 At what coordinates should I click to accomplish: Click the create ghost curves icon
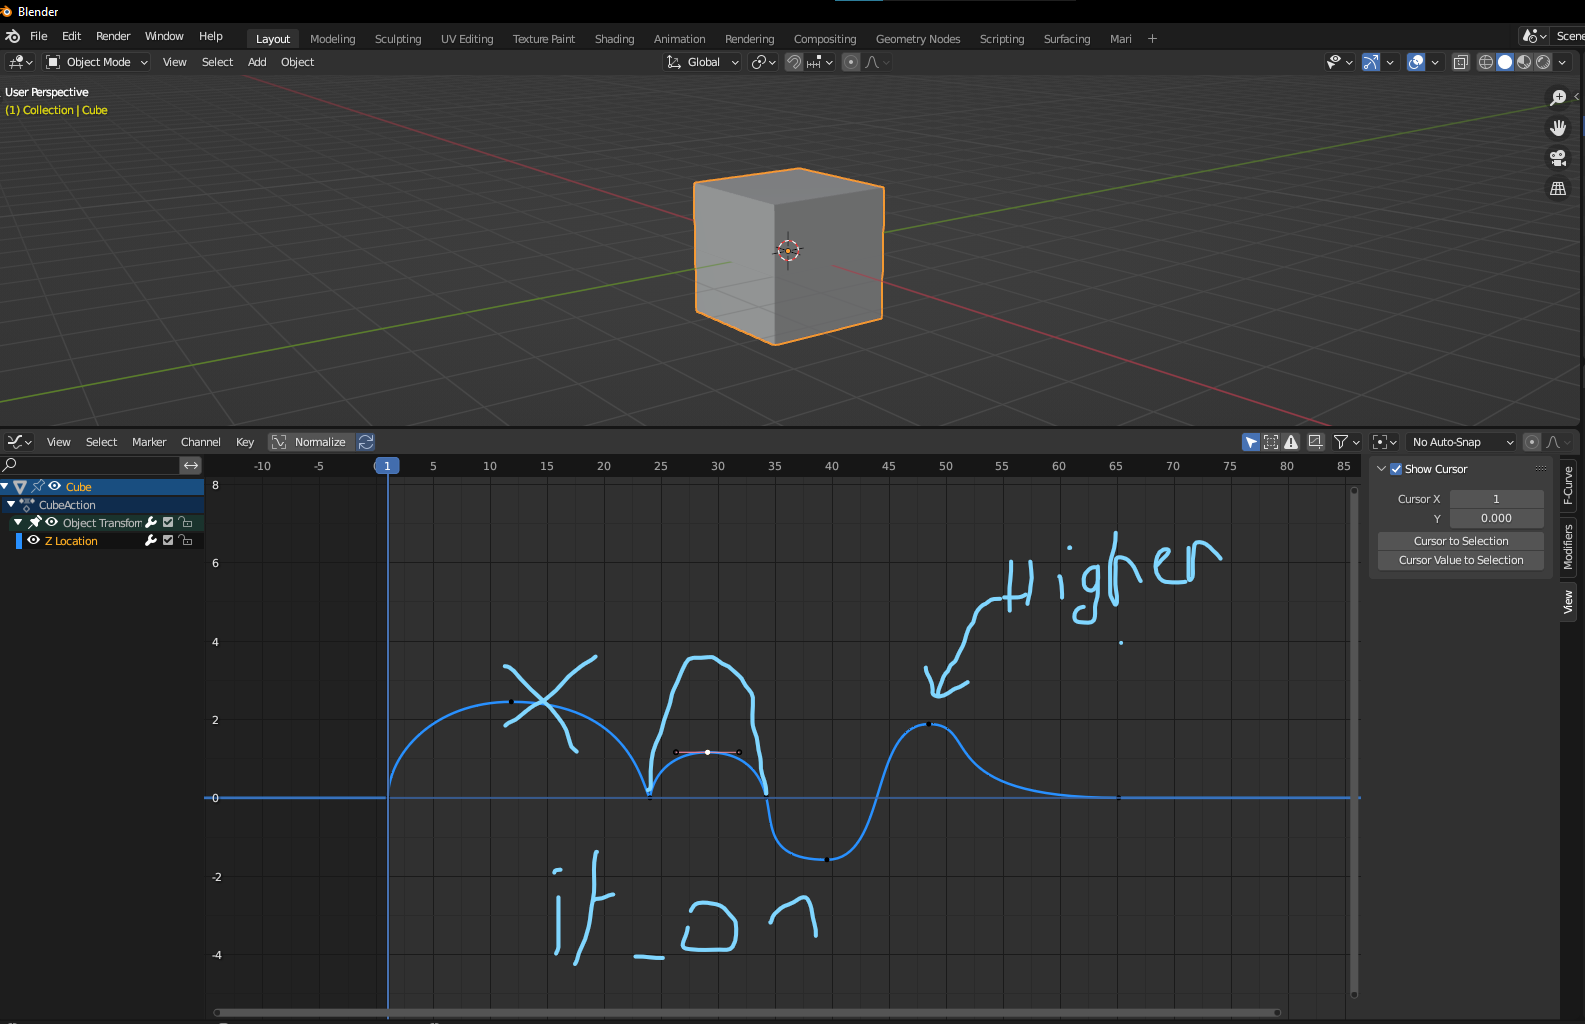point(1316,442)
